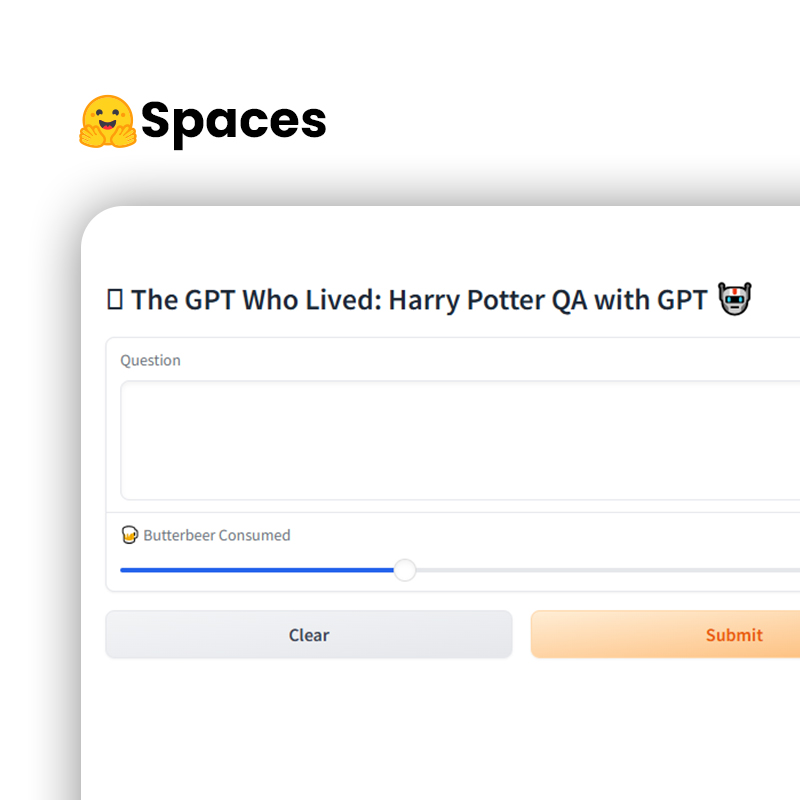Click the gray unfilled slider track
The width and height of the screenshot is (800, 800).
tap(608, 570)
